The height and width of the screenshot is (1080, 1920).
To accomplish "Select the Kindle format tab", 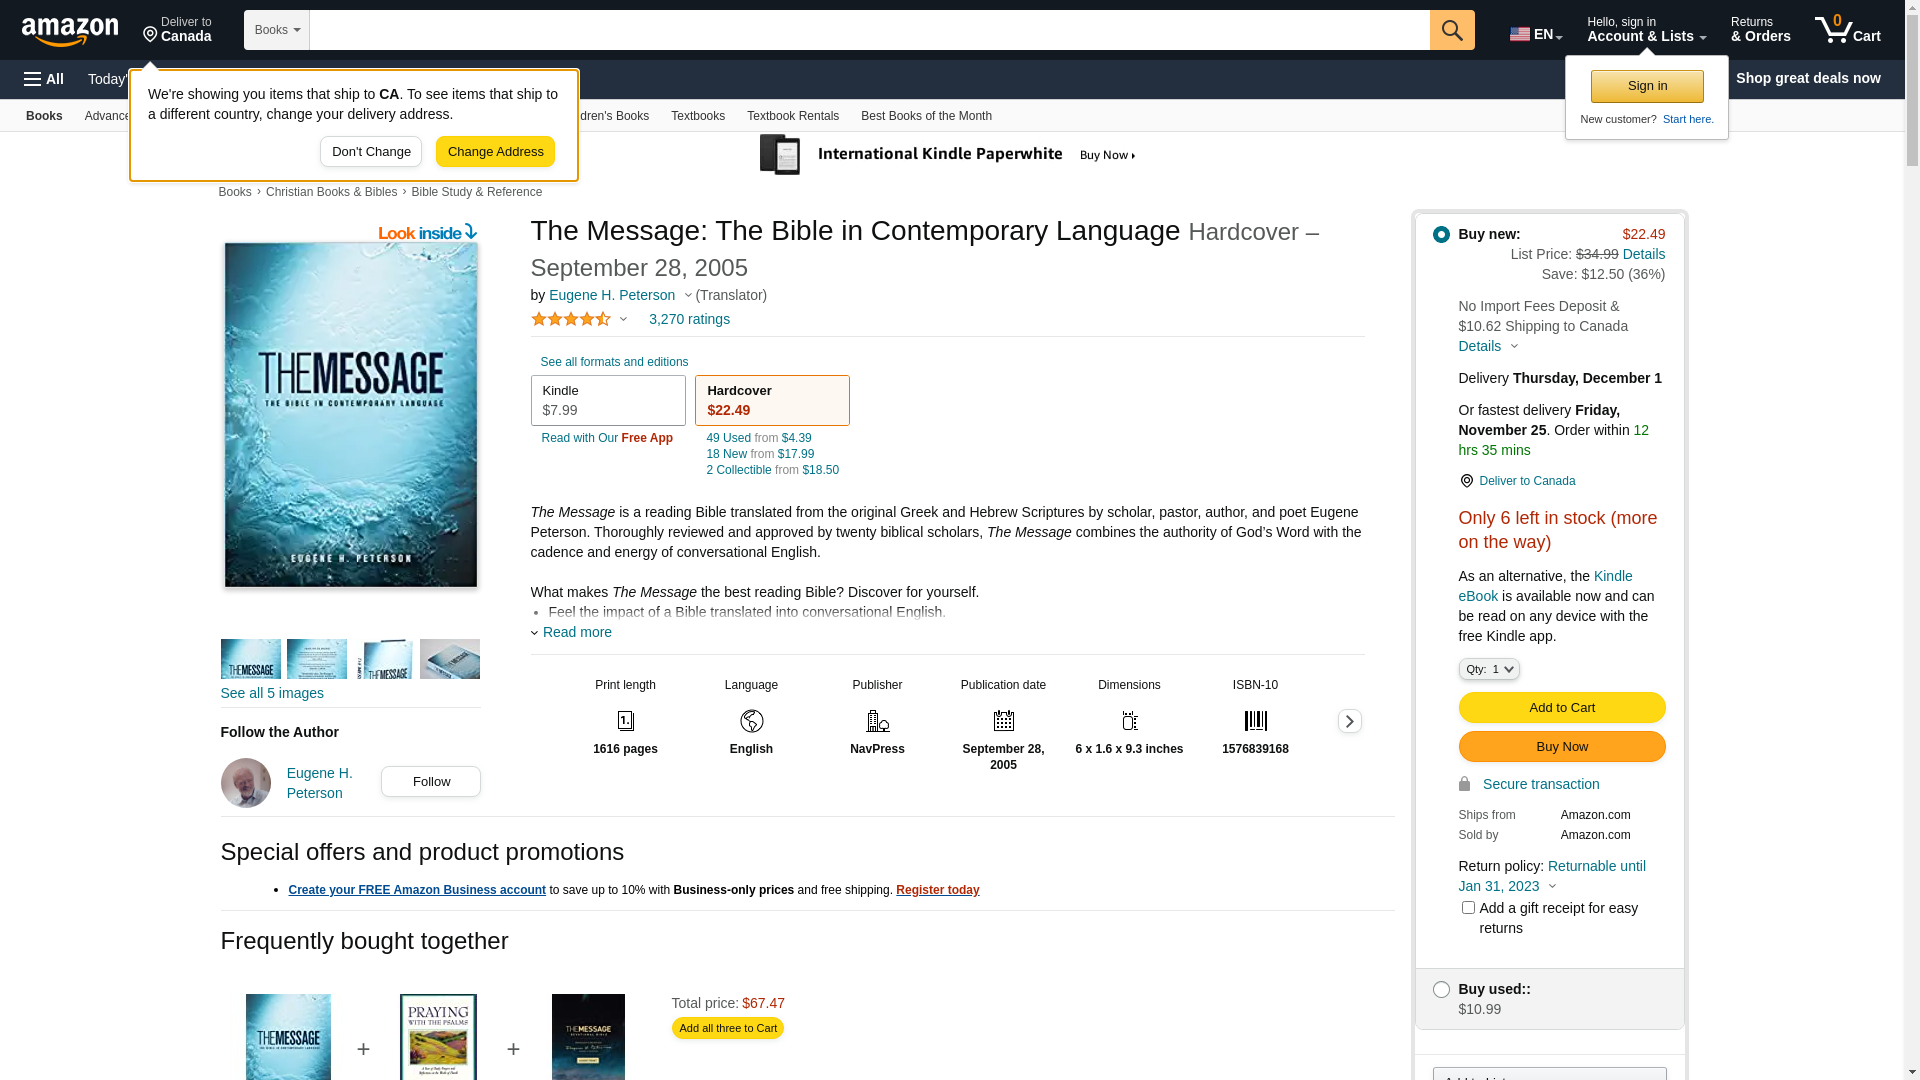I will point(608,400).
